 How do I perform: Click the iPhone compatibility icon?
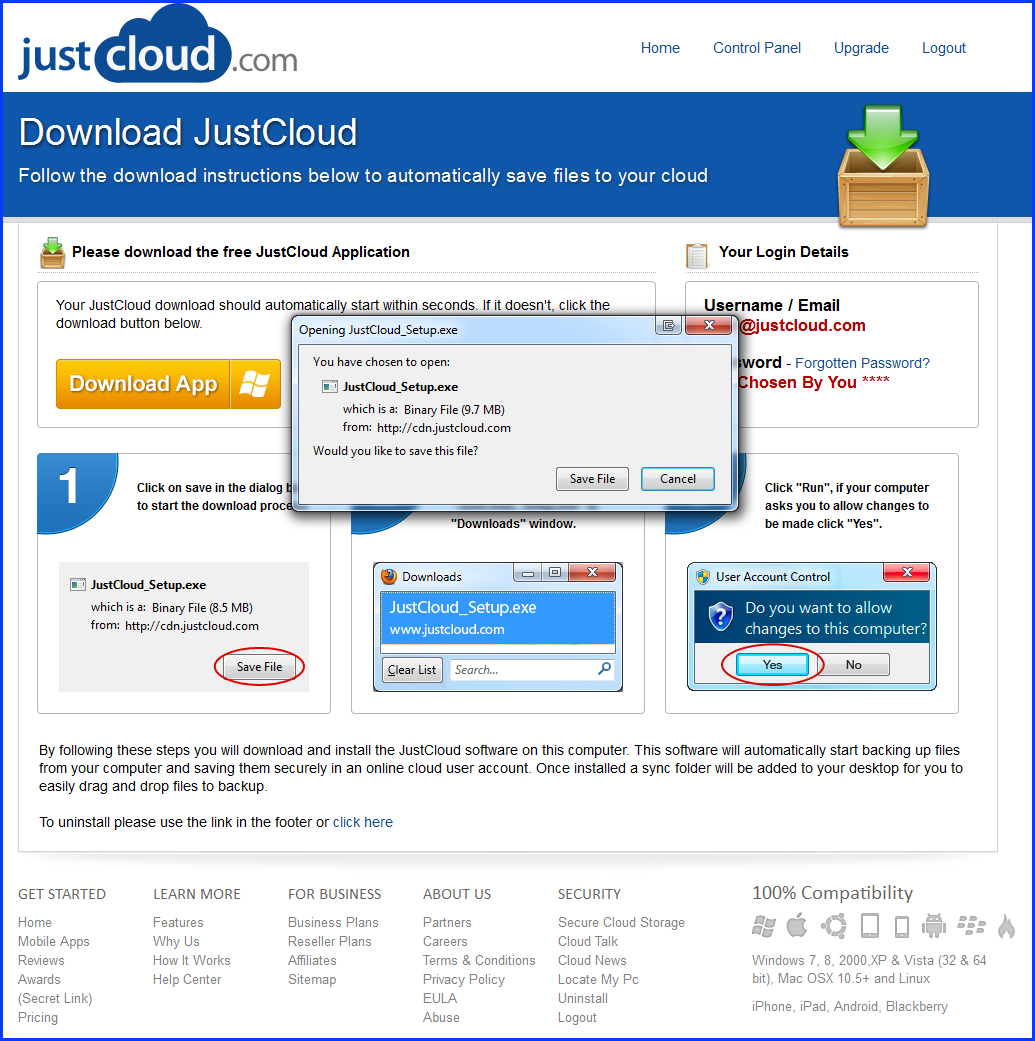click(902, 926)
